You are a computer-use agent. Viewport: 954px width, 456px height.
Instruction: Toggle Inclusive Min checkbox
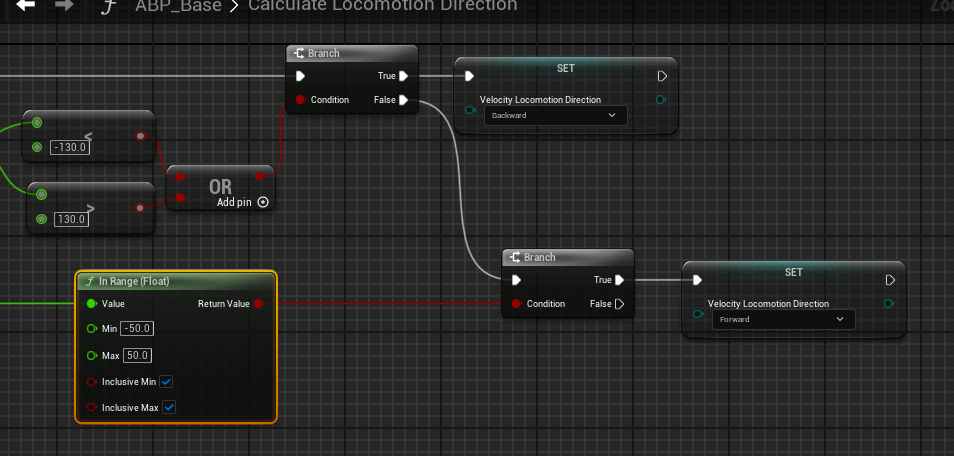165,382
